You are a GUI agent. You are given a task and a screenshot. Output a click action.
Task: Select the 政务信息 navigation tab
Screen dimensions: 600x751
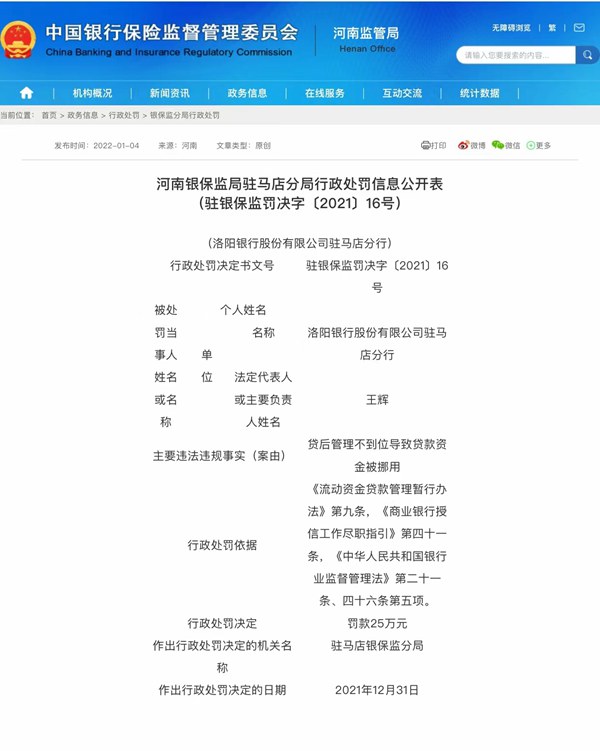click(247, 93)
